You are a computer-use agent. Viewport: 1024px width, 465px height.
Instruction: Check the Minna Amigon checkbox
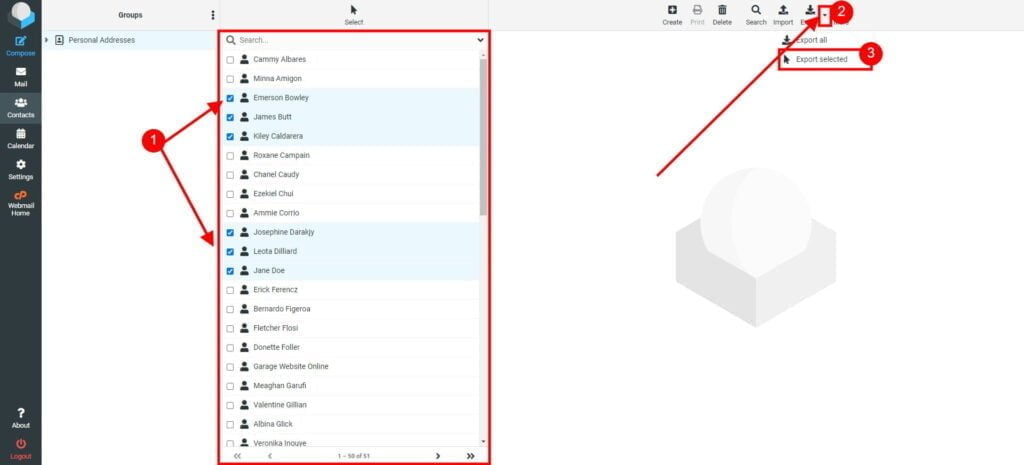(230, 79)
